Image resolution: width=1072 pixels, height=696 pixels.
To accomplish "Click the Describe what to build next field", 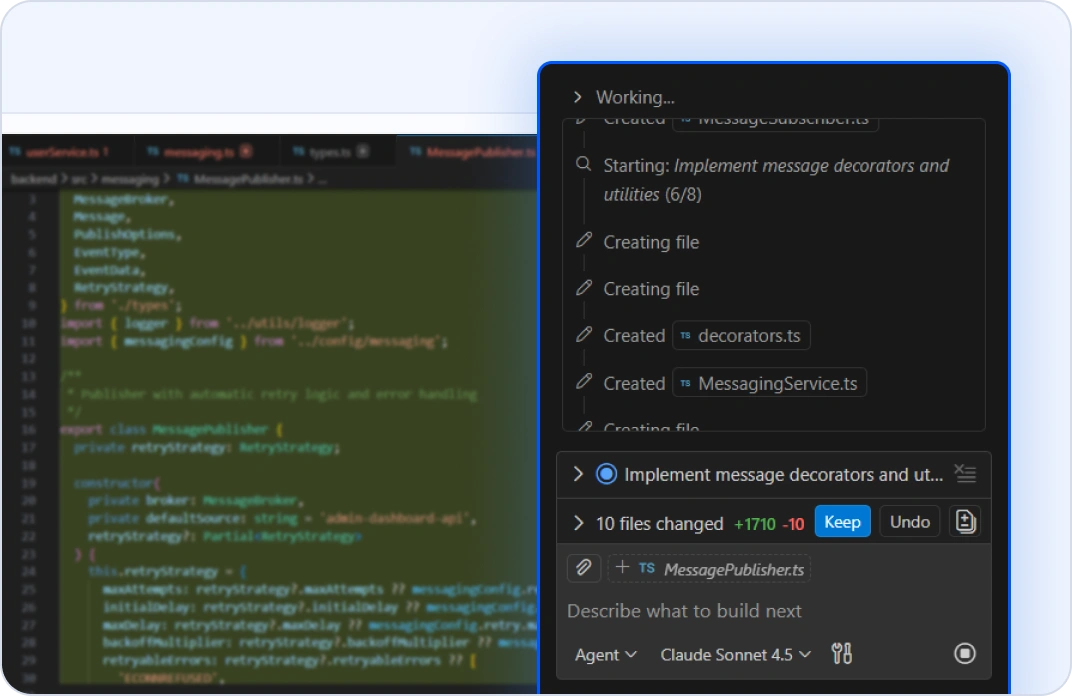I will [x=760, y=611].
